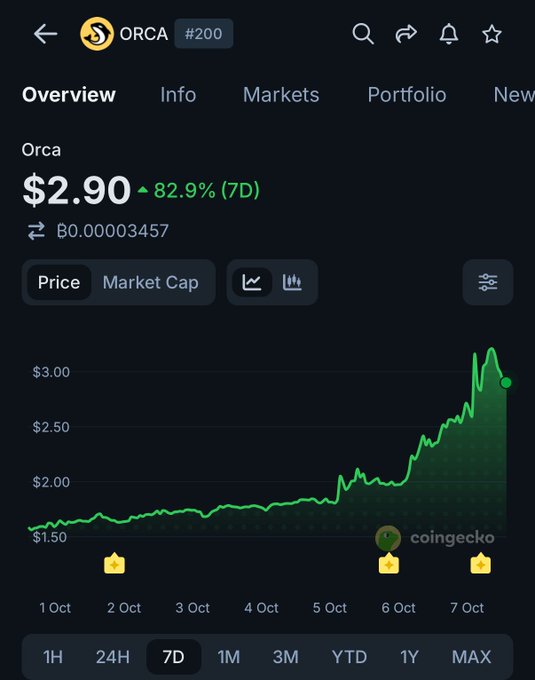
Task: Choose the MAX time range
Action: coord(471,657)
